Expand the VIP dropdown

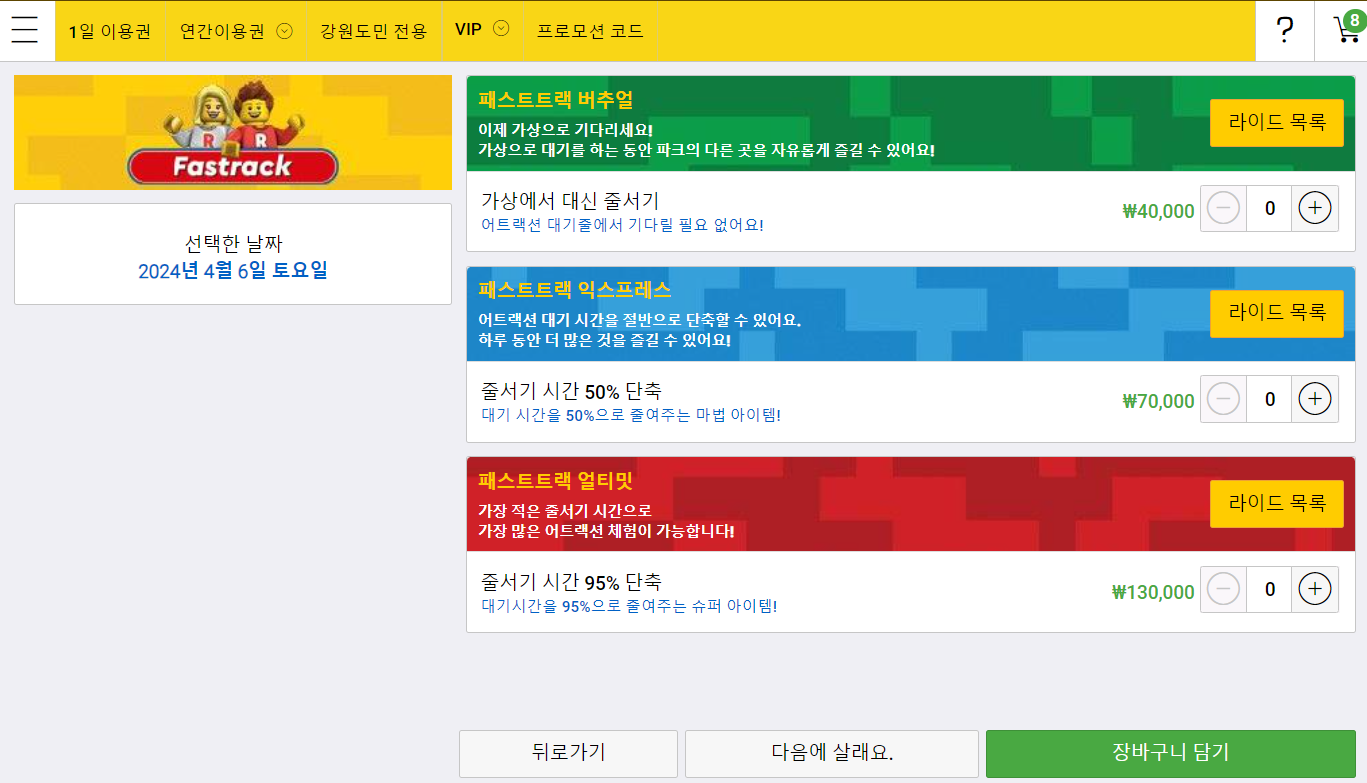pyautogui.click(x=482, y=29)
